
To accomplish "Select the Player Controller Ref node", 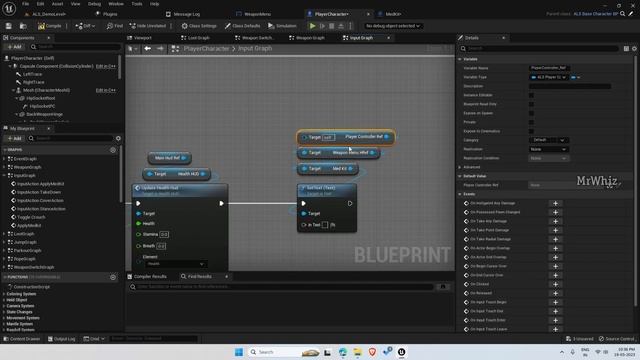I will [x=346, y=137].
